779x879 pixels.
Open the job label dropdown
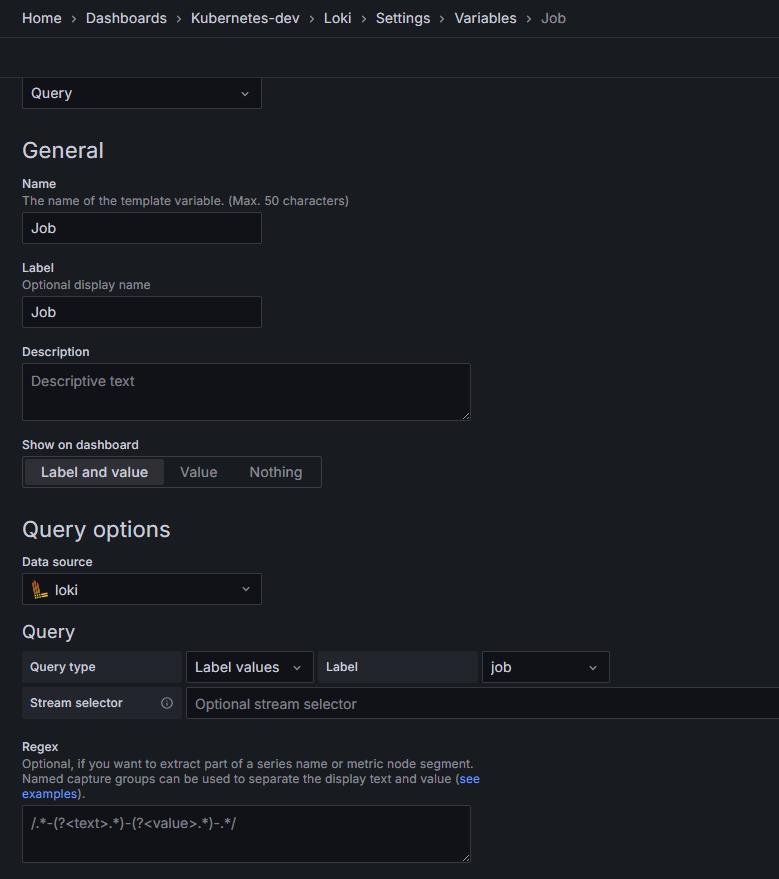(545, 667)
